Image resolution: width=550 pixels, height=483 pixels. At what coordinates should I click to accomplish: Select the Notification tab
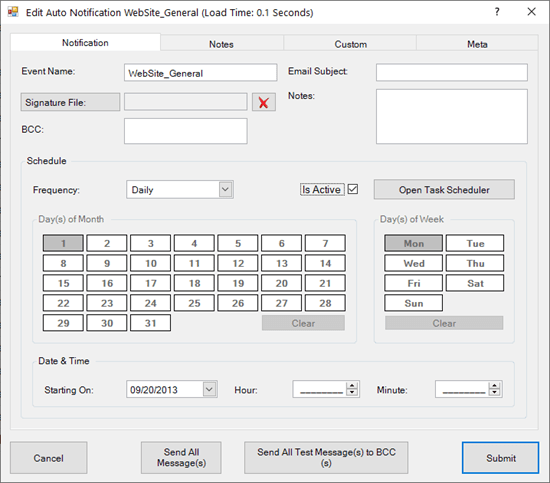85,42
